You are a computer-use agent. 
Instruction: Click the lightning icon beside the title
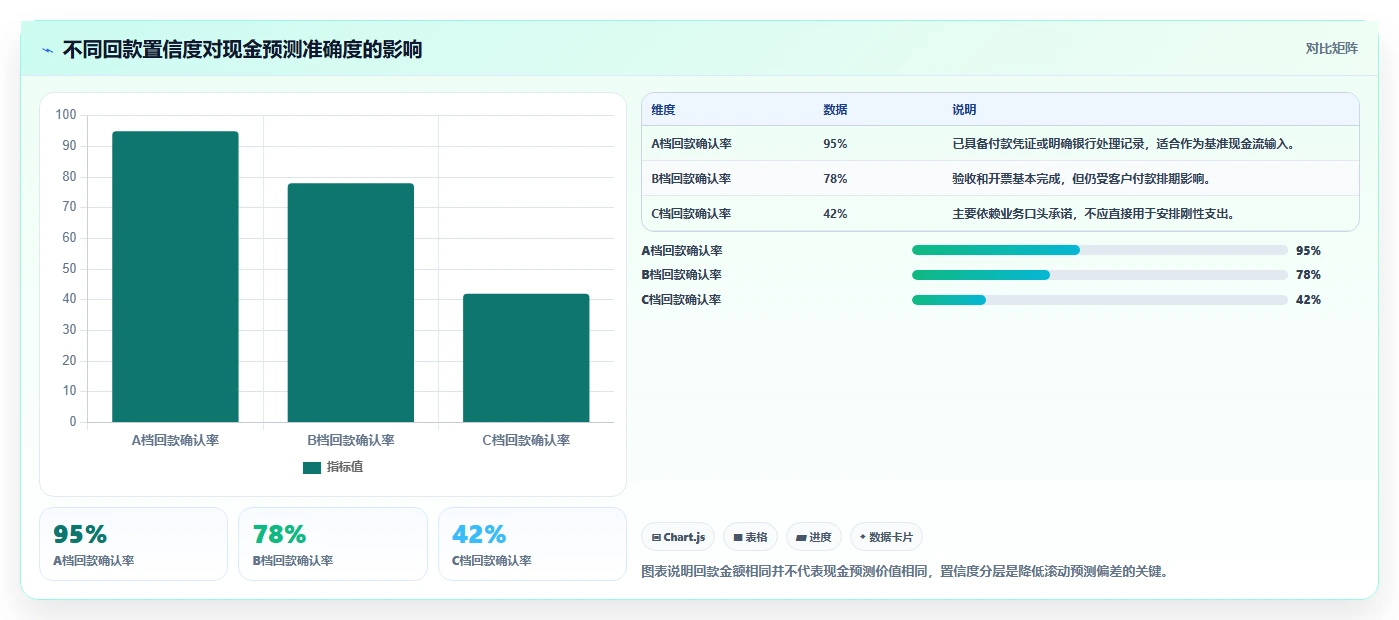click(47, 50)
